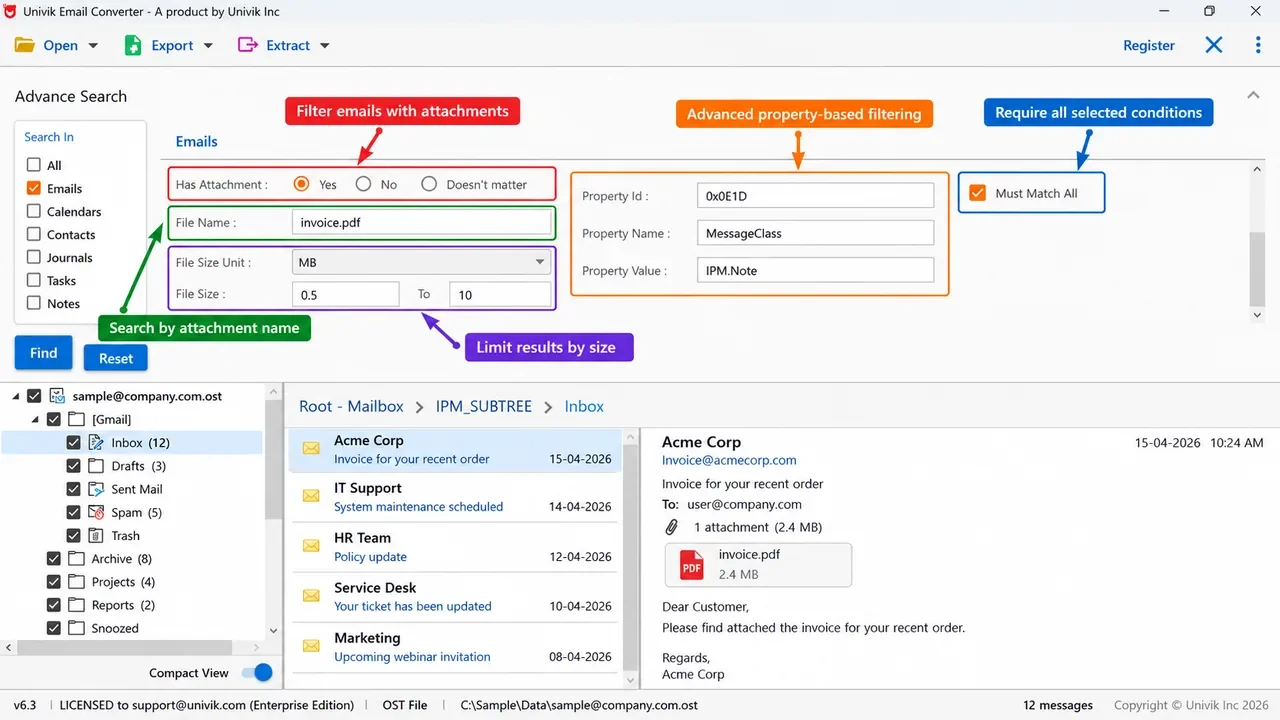Open the three-dot options menu
The height and width of the screenshot is (720, 1280).
point(1258,45)
